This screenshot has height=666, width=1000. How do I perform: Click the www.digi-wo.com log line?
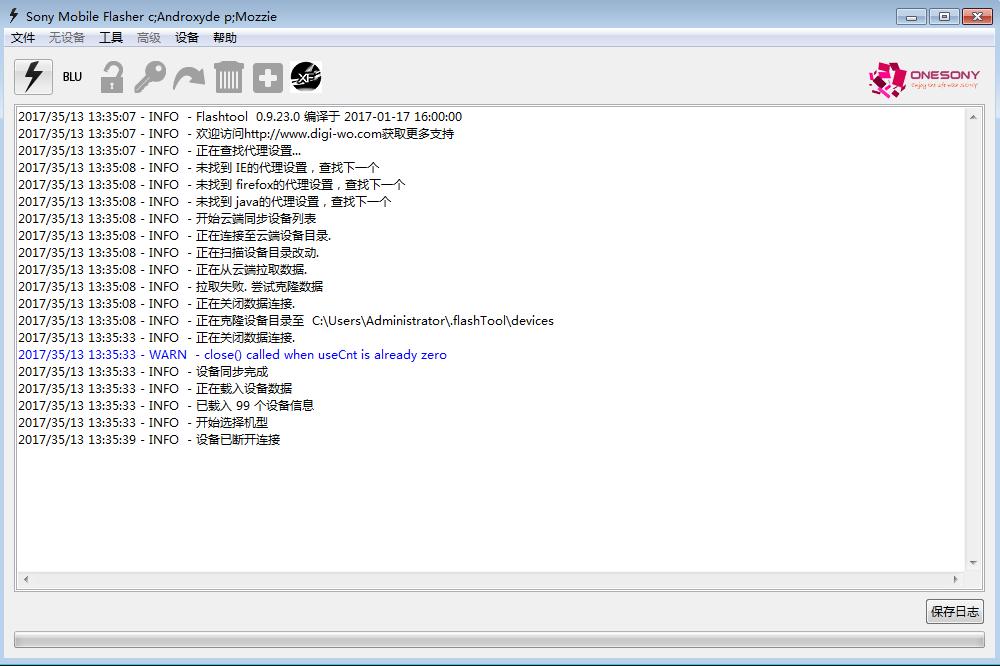[x=236, y=134]
